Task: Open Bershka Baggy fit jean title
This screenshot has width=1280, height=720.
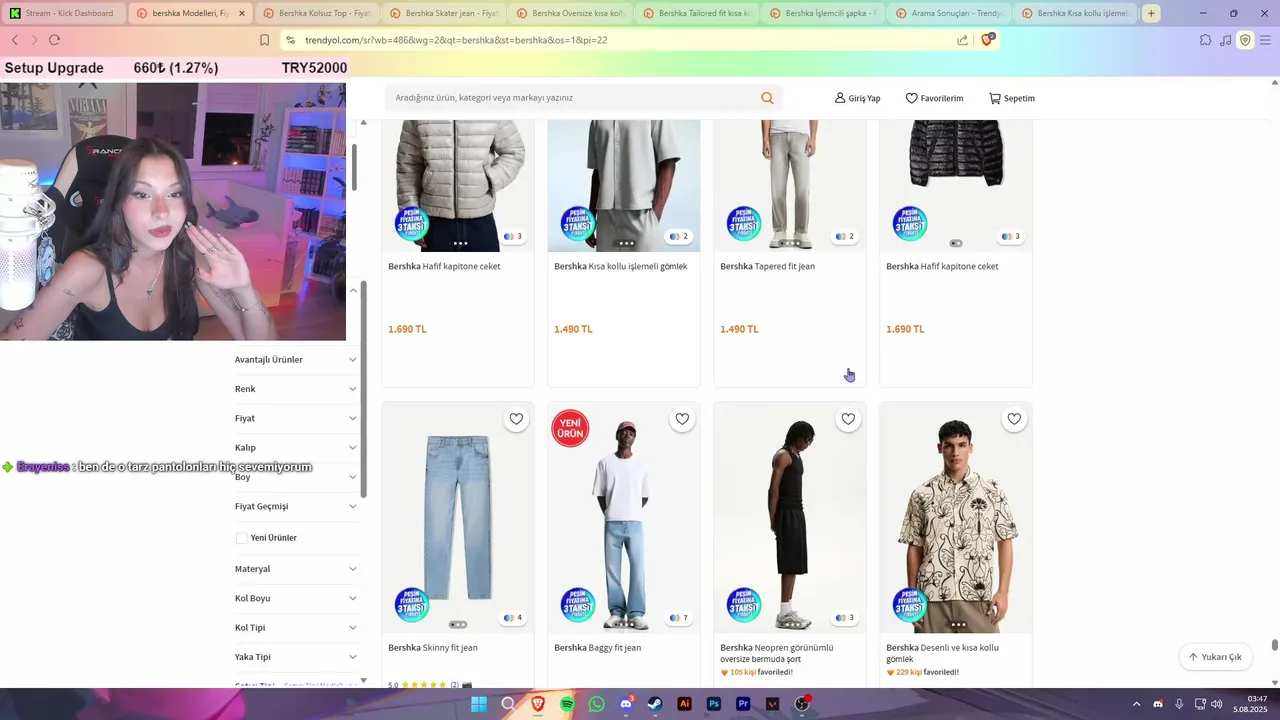Action: [x=597, y=647]
